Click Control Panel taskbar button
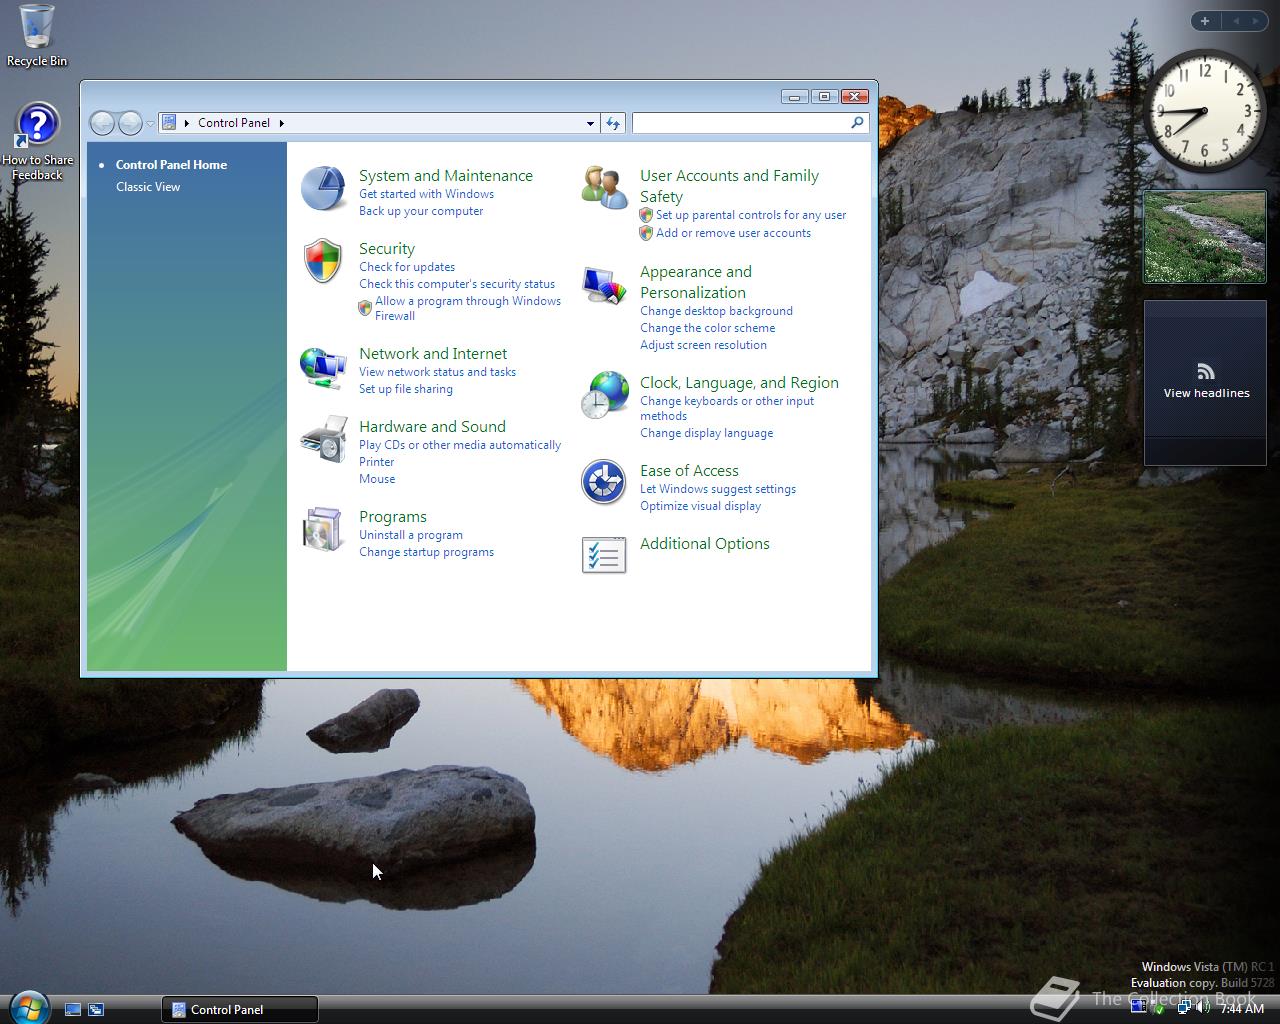The image size is (1280, 1024). 240,1010
